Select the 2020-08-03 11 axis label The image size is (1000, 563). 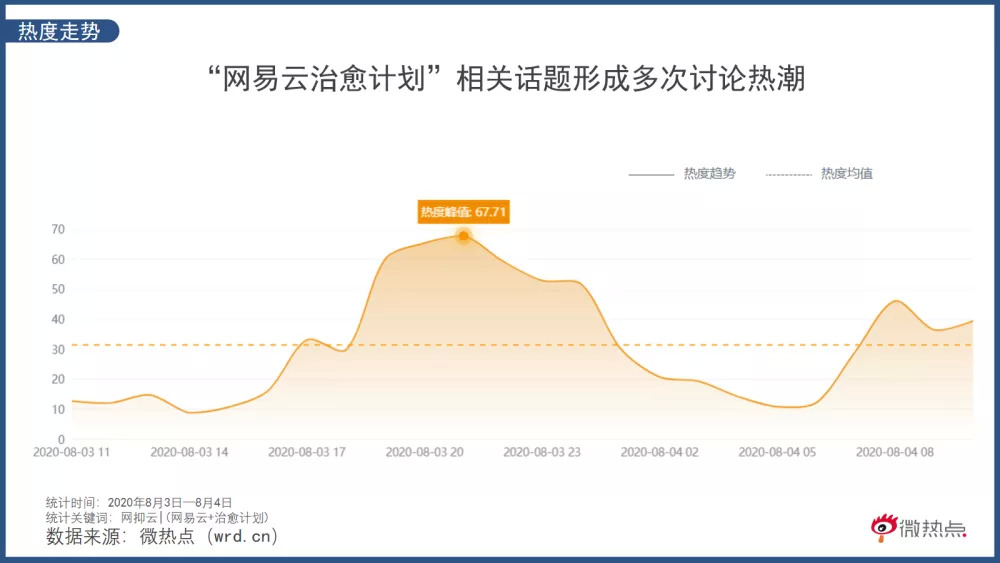(72, 452)
